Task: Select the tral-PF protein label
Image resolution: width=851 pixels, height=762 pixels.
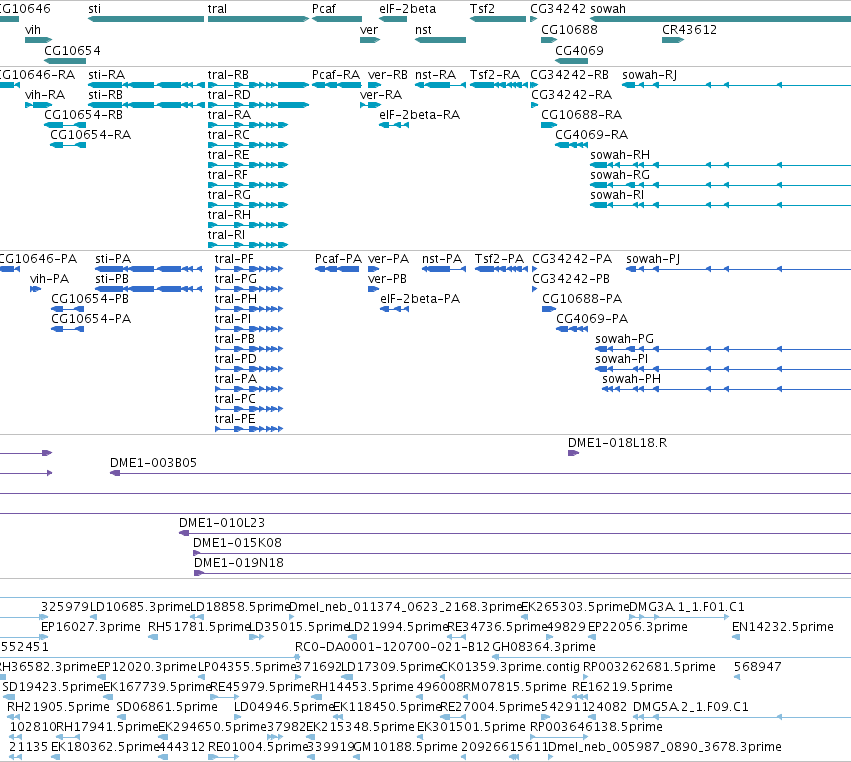Action: [234, 259]
